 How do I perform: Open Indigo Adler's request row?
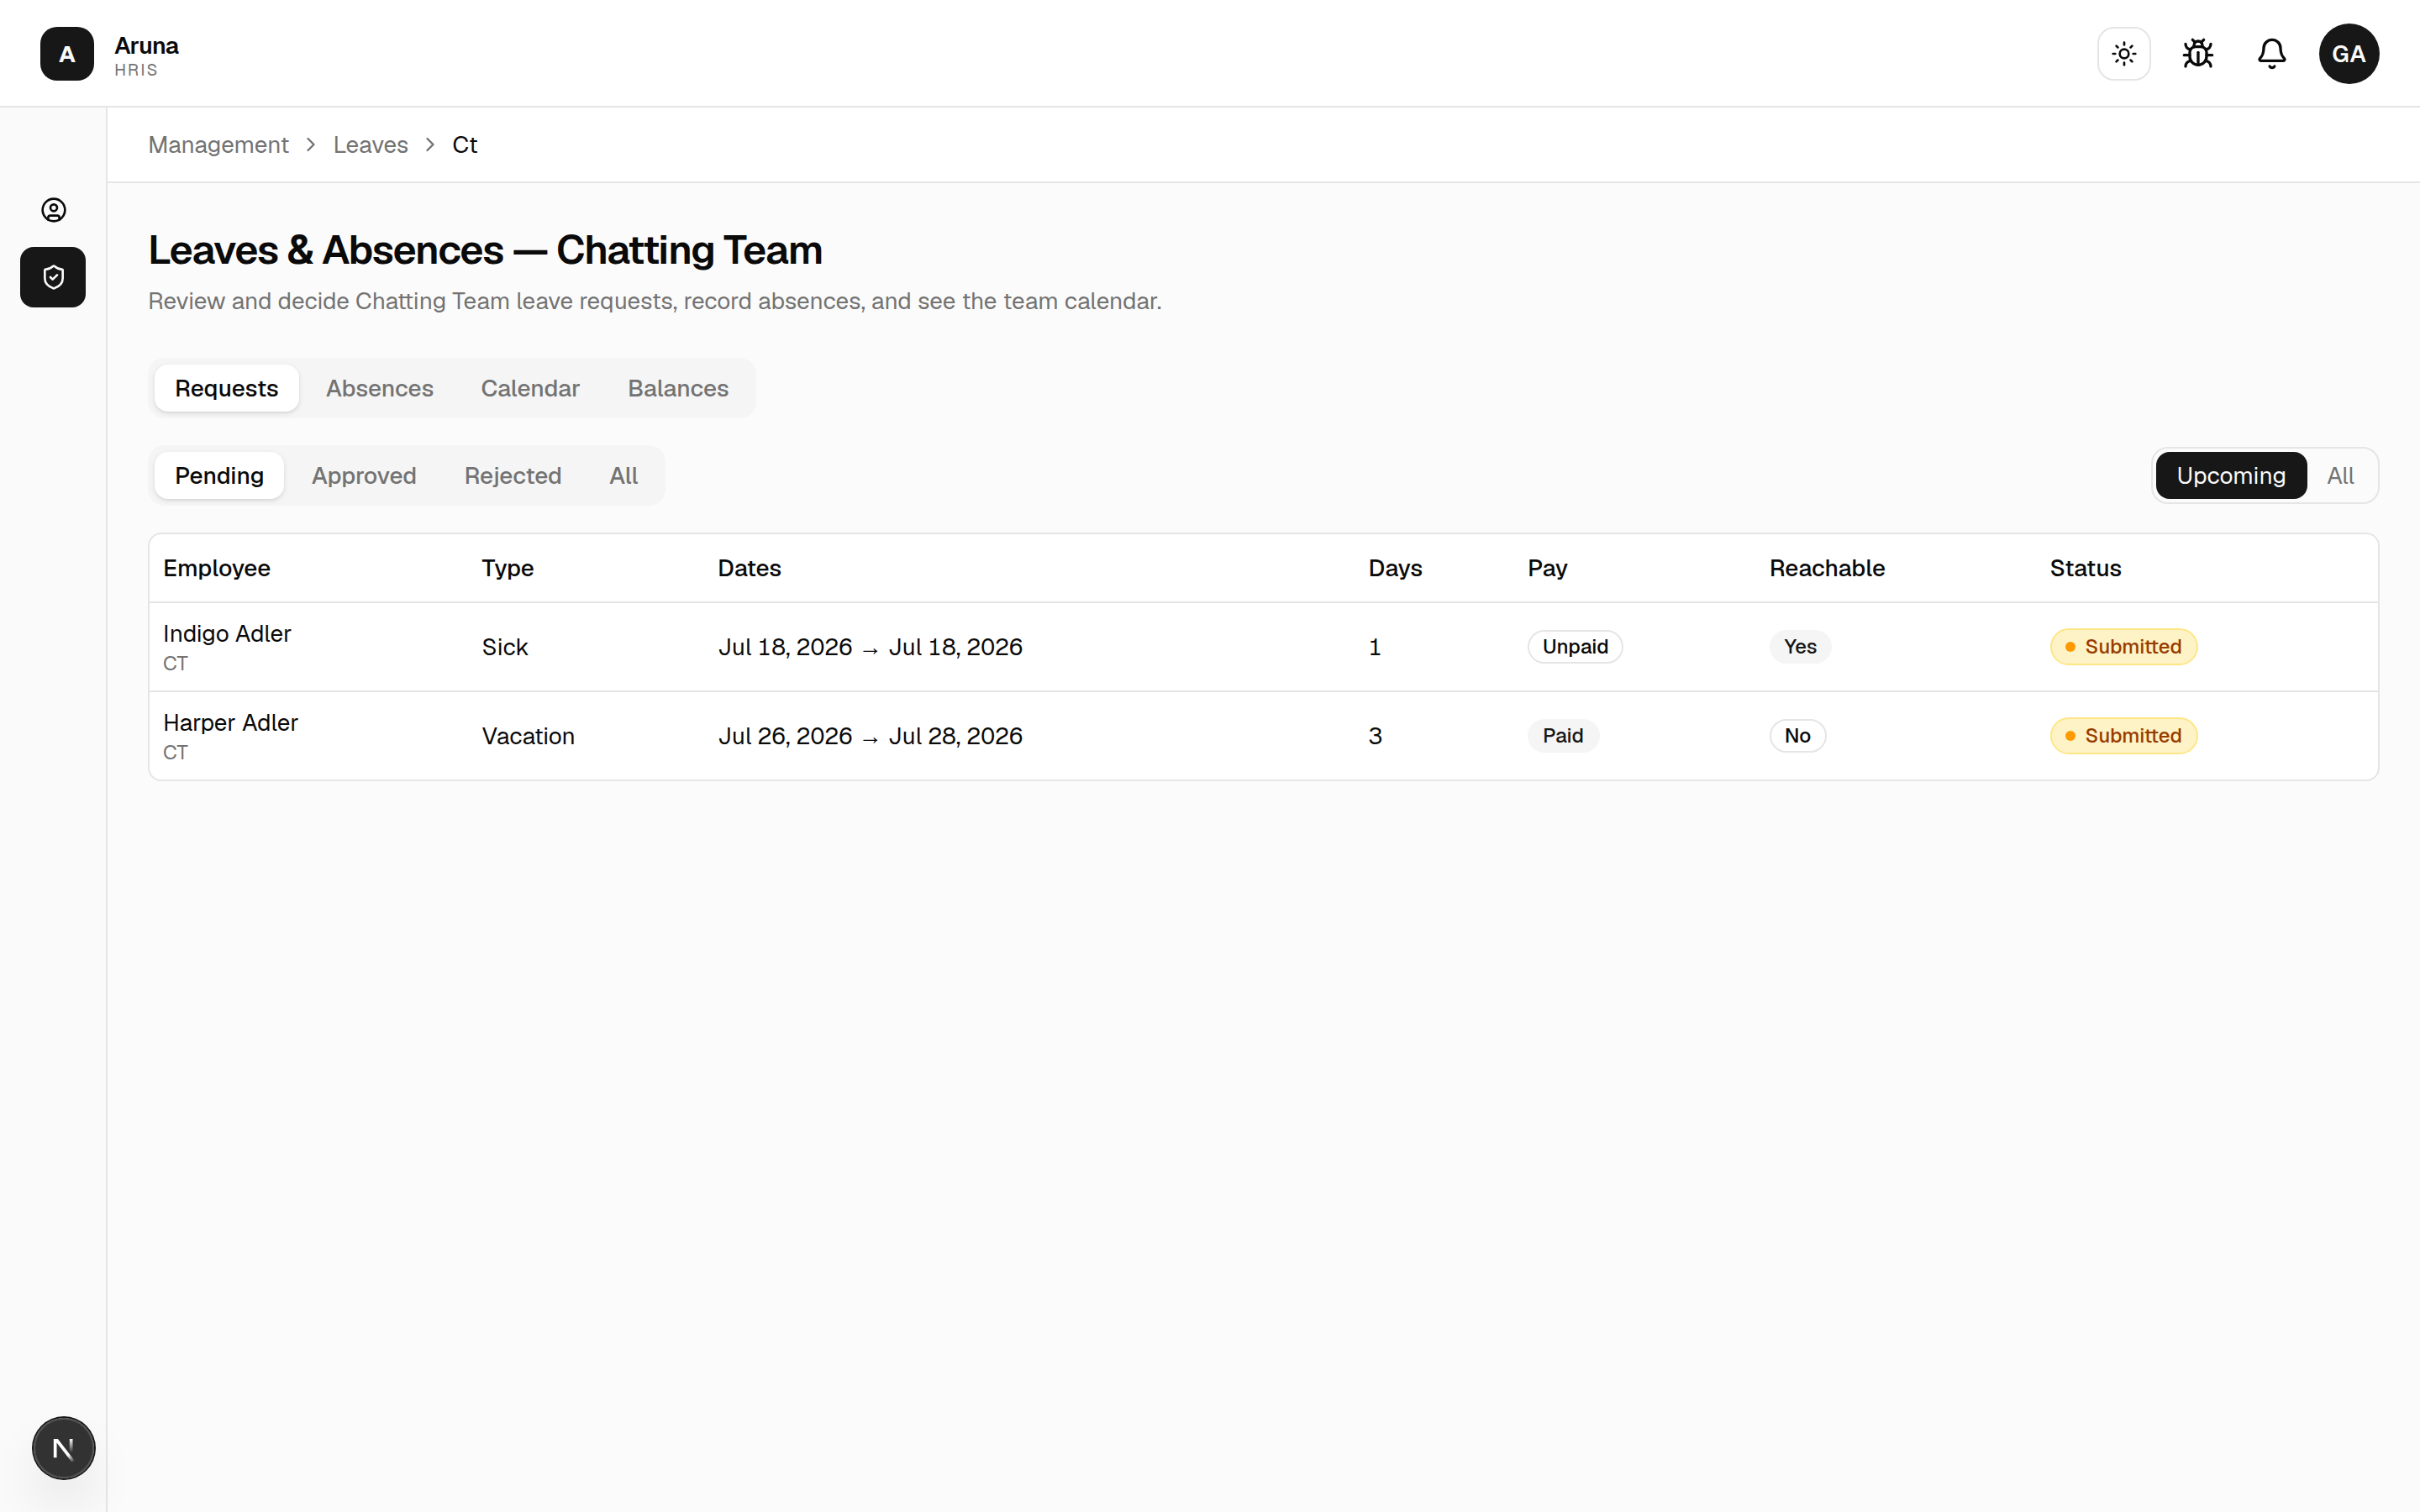[1263, 647]
